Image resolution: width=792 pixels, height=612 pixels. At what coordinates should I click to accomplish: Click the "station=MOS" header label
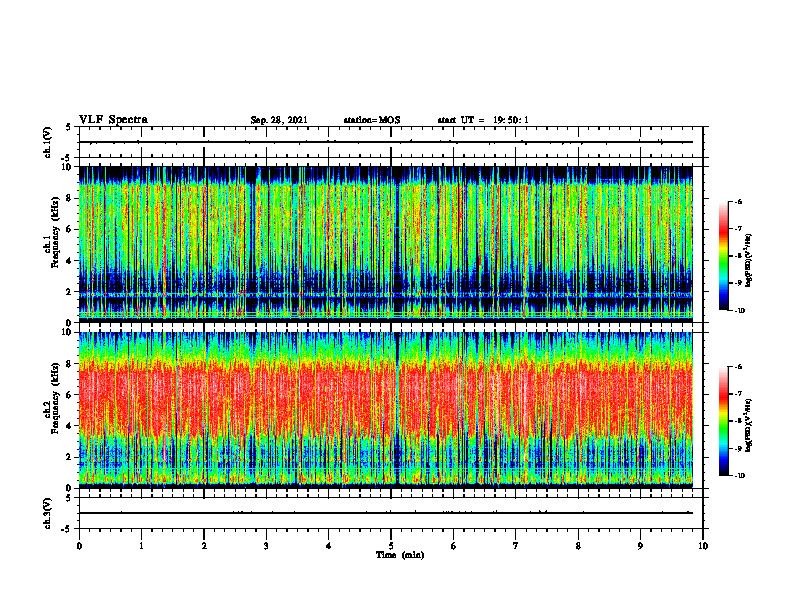click(x=372, y=120)
